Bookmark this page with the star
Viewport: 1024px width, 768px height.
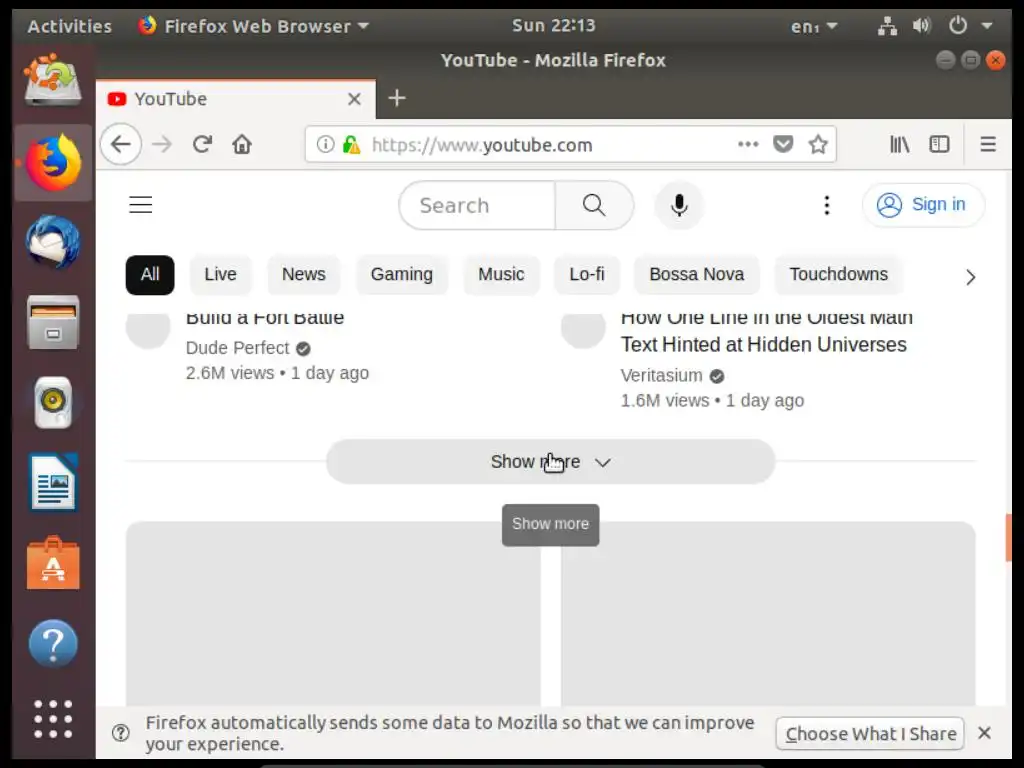pyautogui.click(x=818, y=144)
